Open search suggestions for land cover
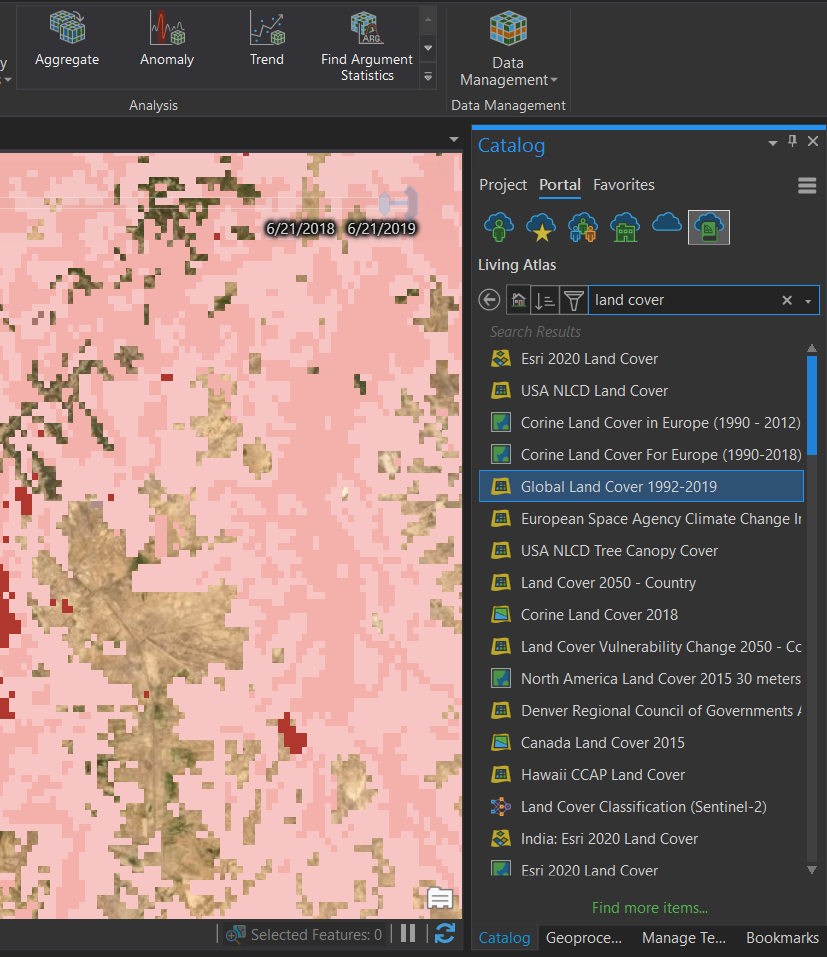The height and width of the screenshot is (957, 827). tap(806, 299)
